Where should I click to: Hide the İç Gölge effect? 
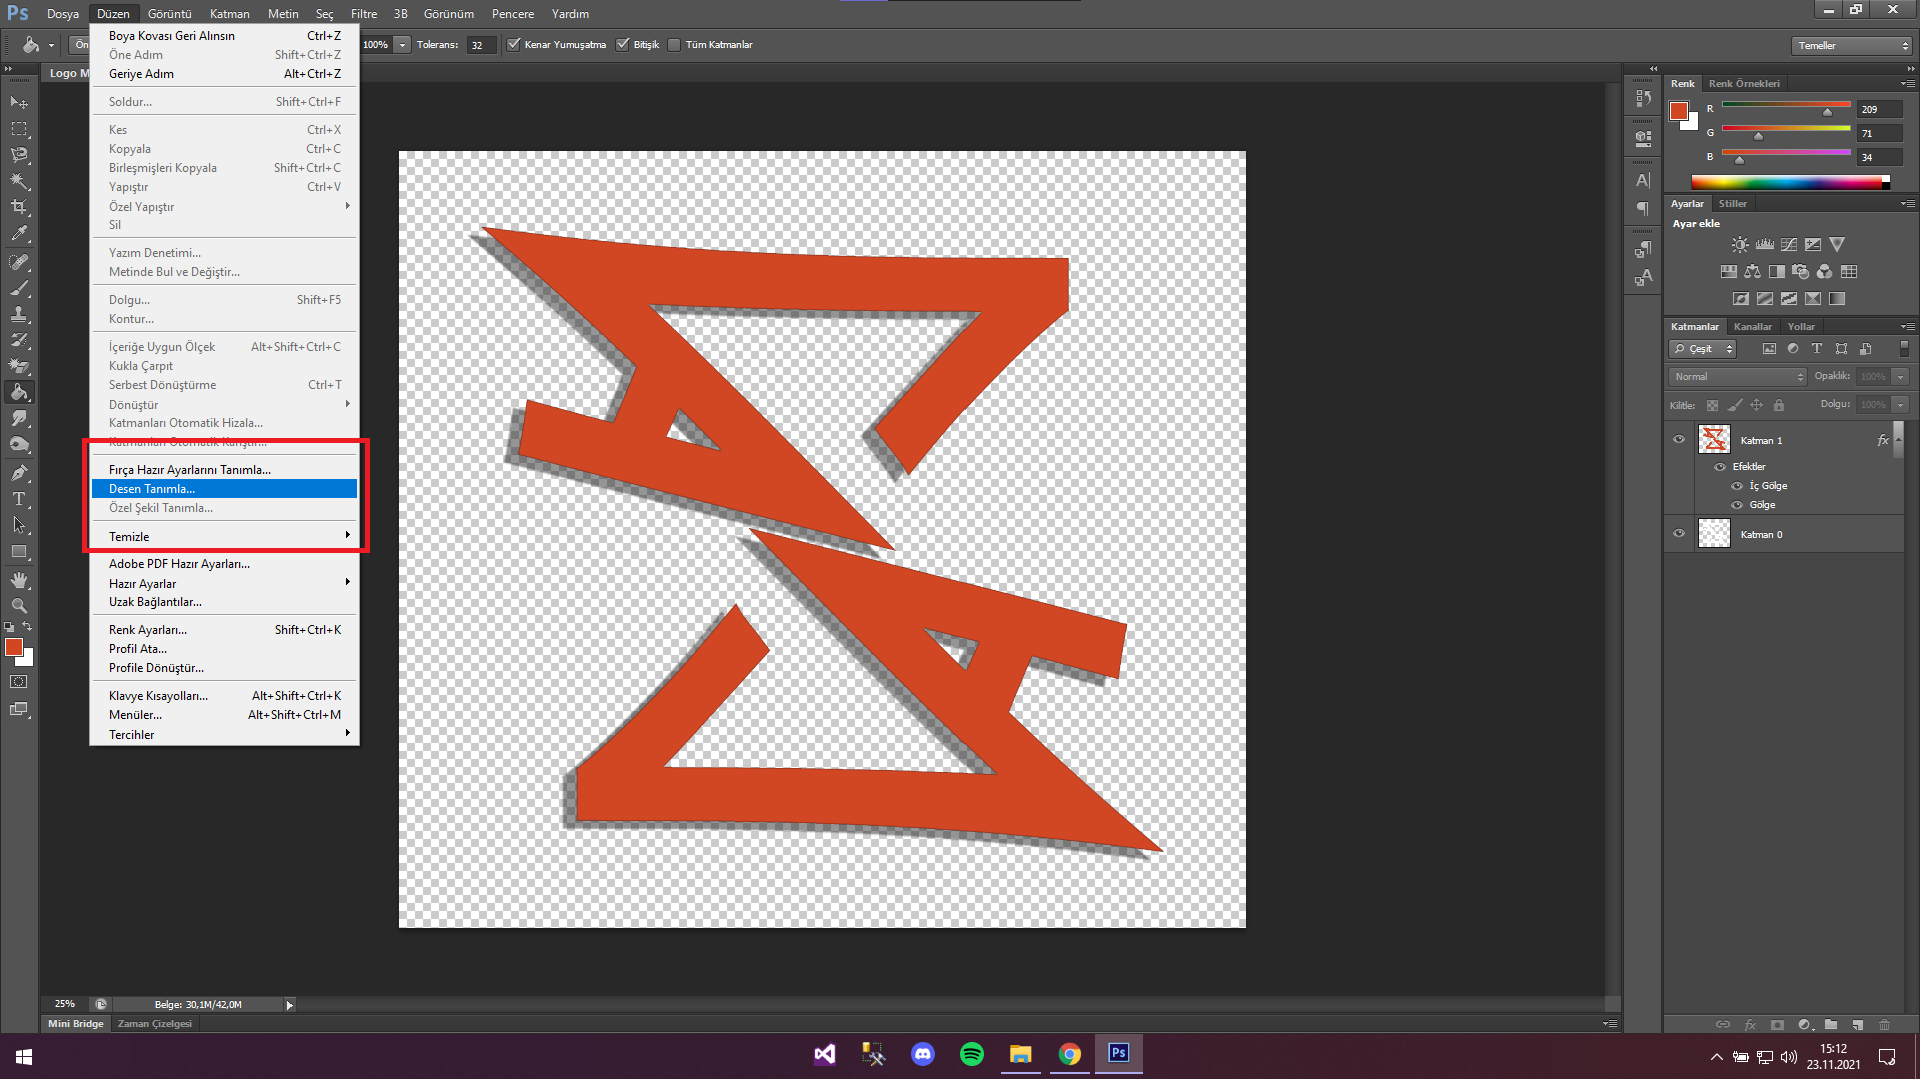pyautogui.click(x=1737, y=486)
